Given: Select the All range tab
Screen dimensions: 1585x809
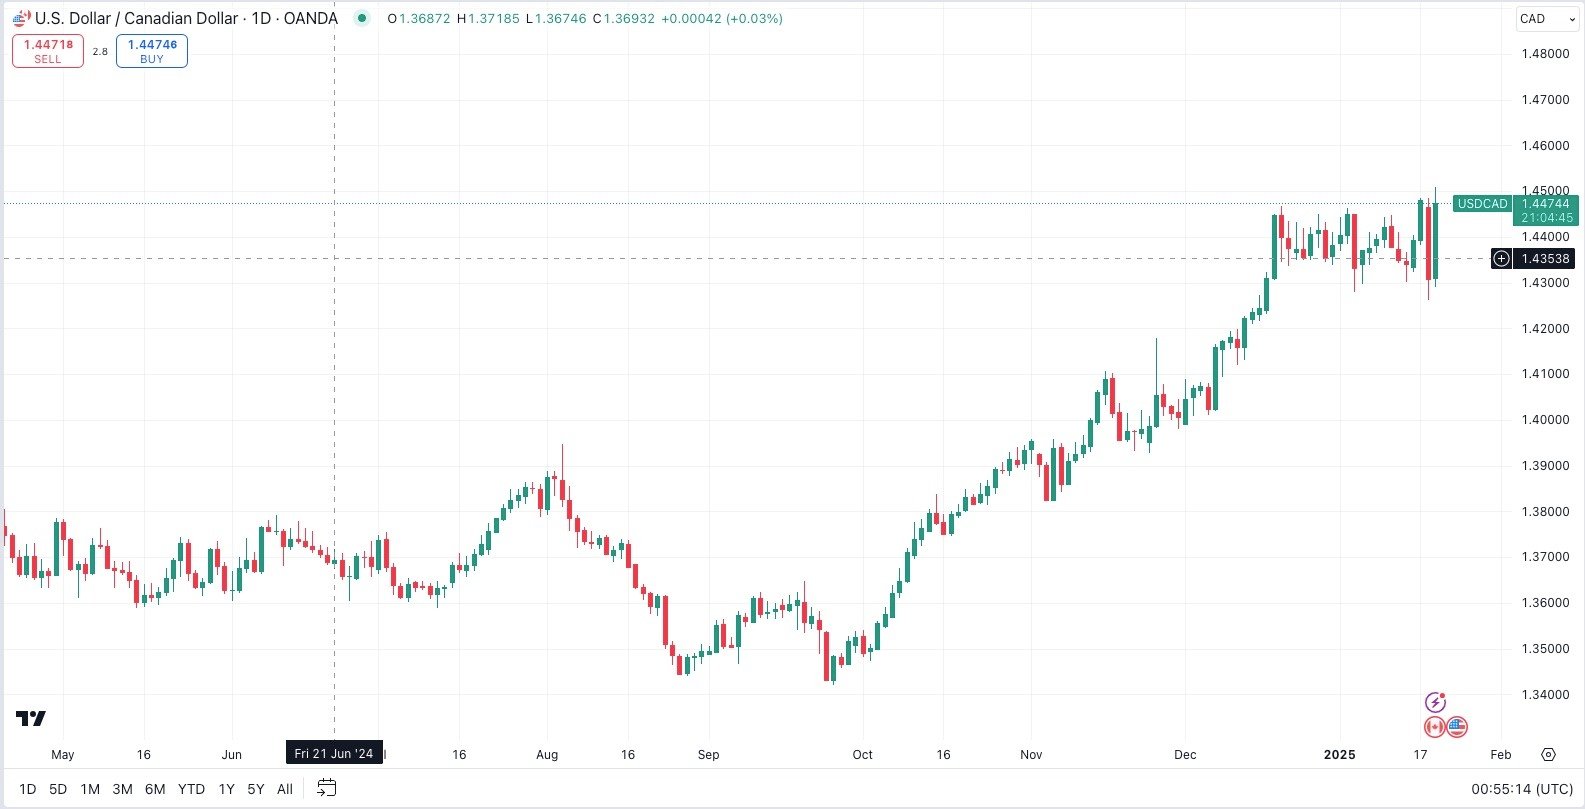Looking at the screenshot, I should pos(285,789).
